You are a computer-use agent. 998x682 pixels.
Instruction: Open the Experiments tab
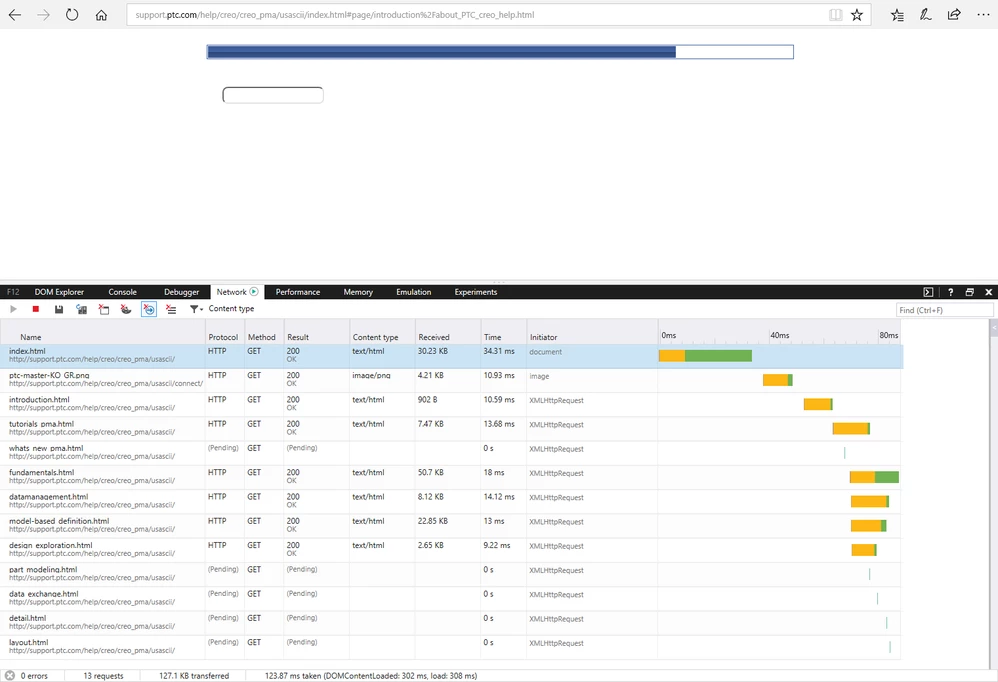click(x=475, y=292)
